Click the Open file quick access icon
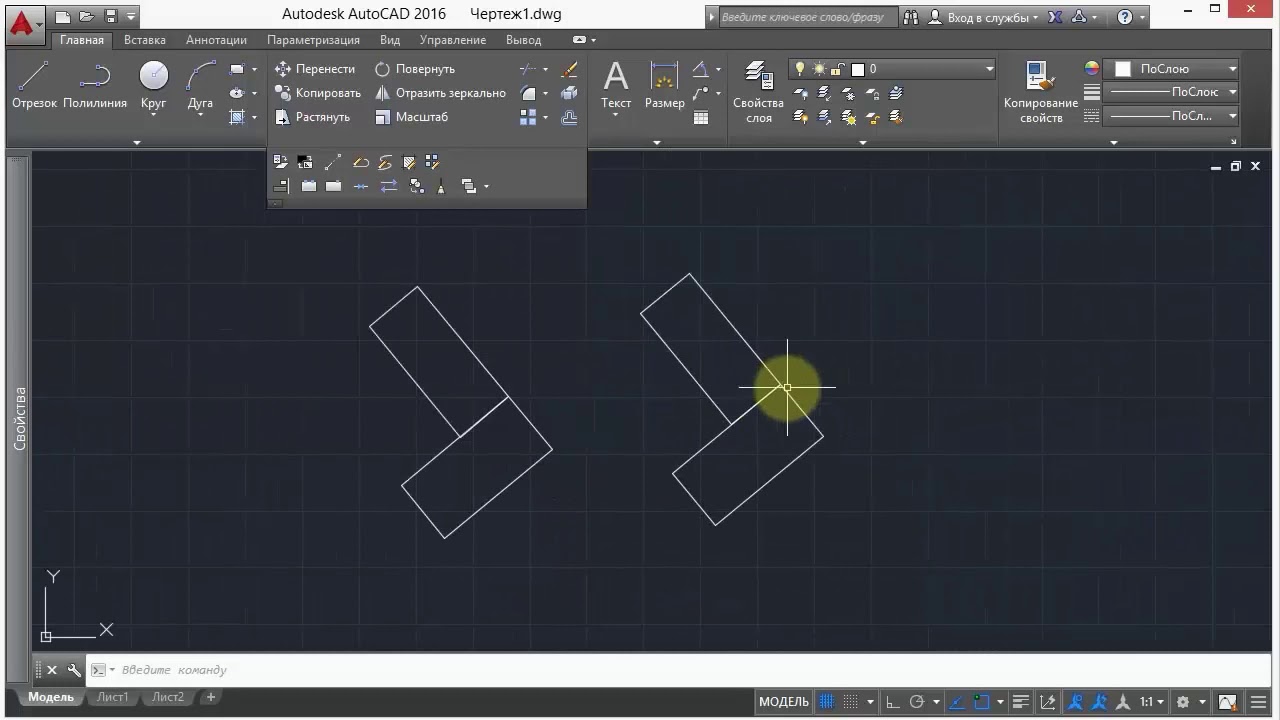 [87, 17]
